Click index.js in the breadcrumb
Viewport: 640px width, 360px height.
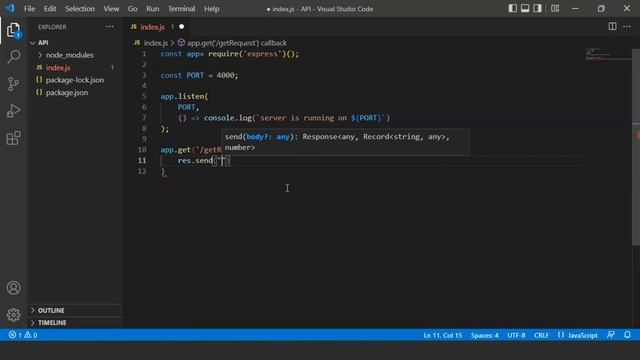(156, 43)
